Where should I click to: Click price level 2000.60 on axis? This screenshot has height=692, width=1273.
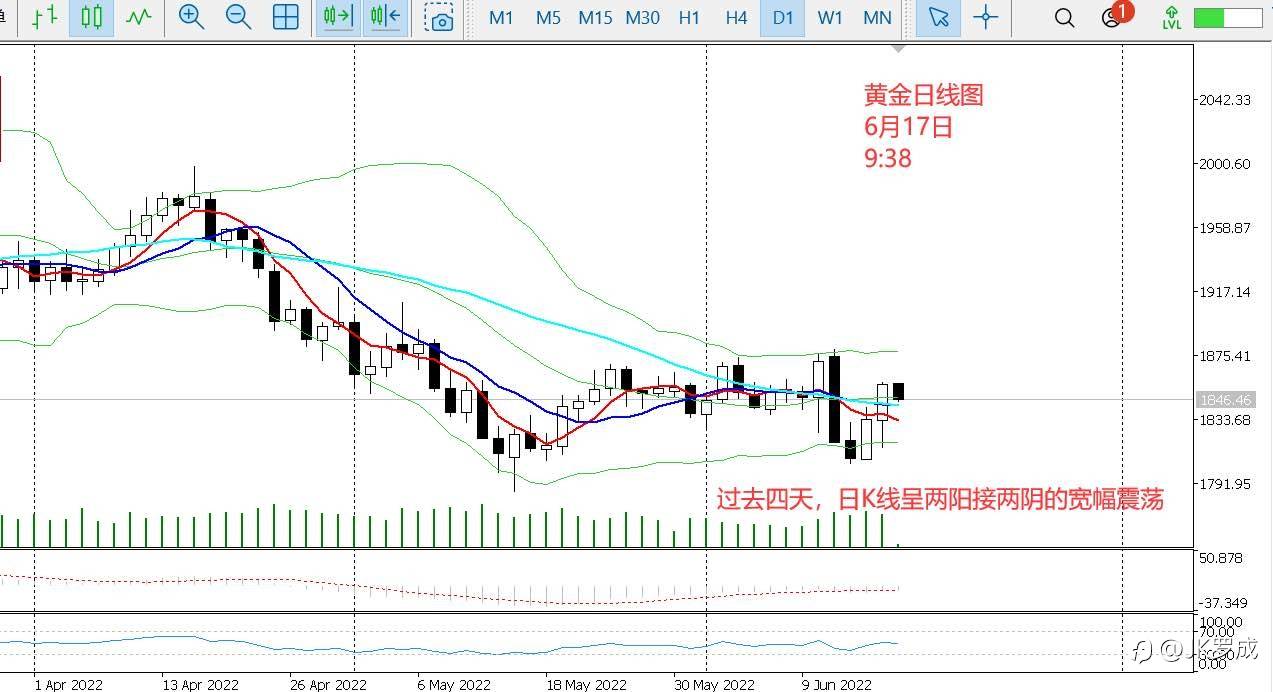coord(1225,164)
